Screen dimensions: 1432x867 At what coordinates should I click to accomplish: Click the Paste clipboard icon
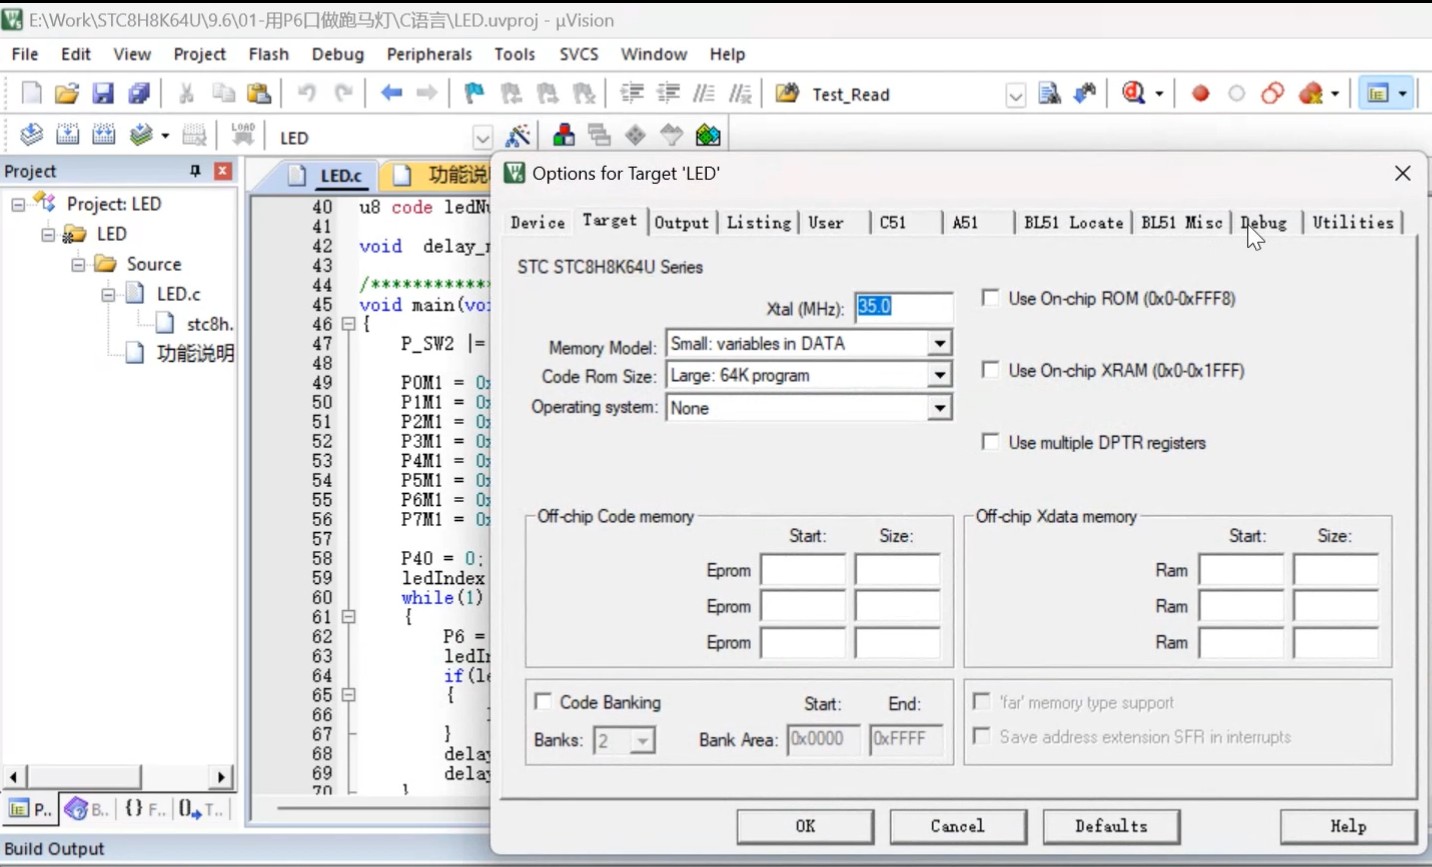[259, 93]
